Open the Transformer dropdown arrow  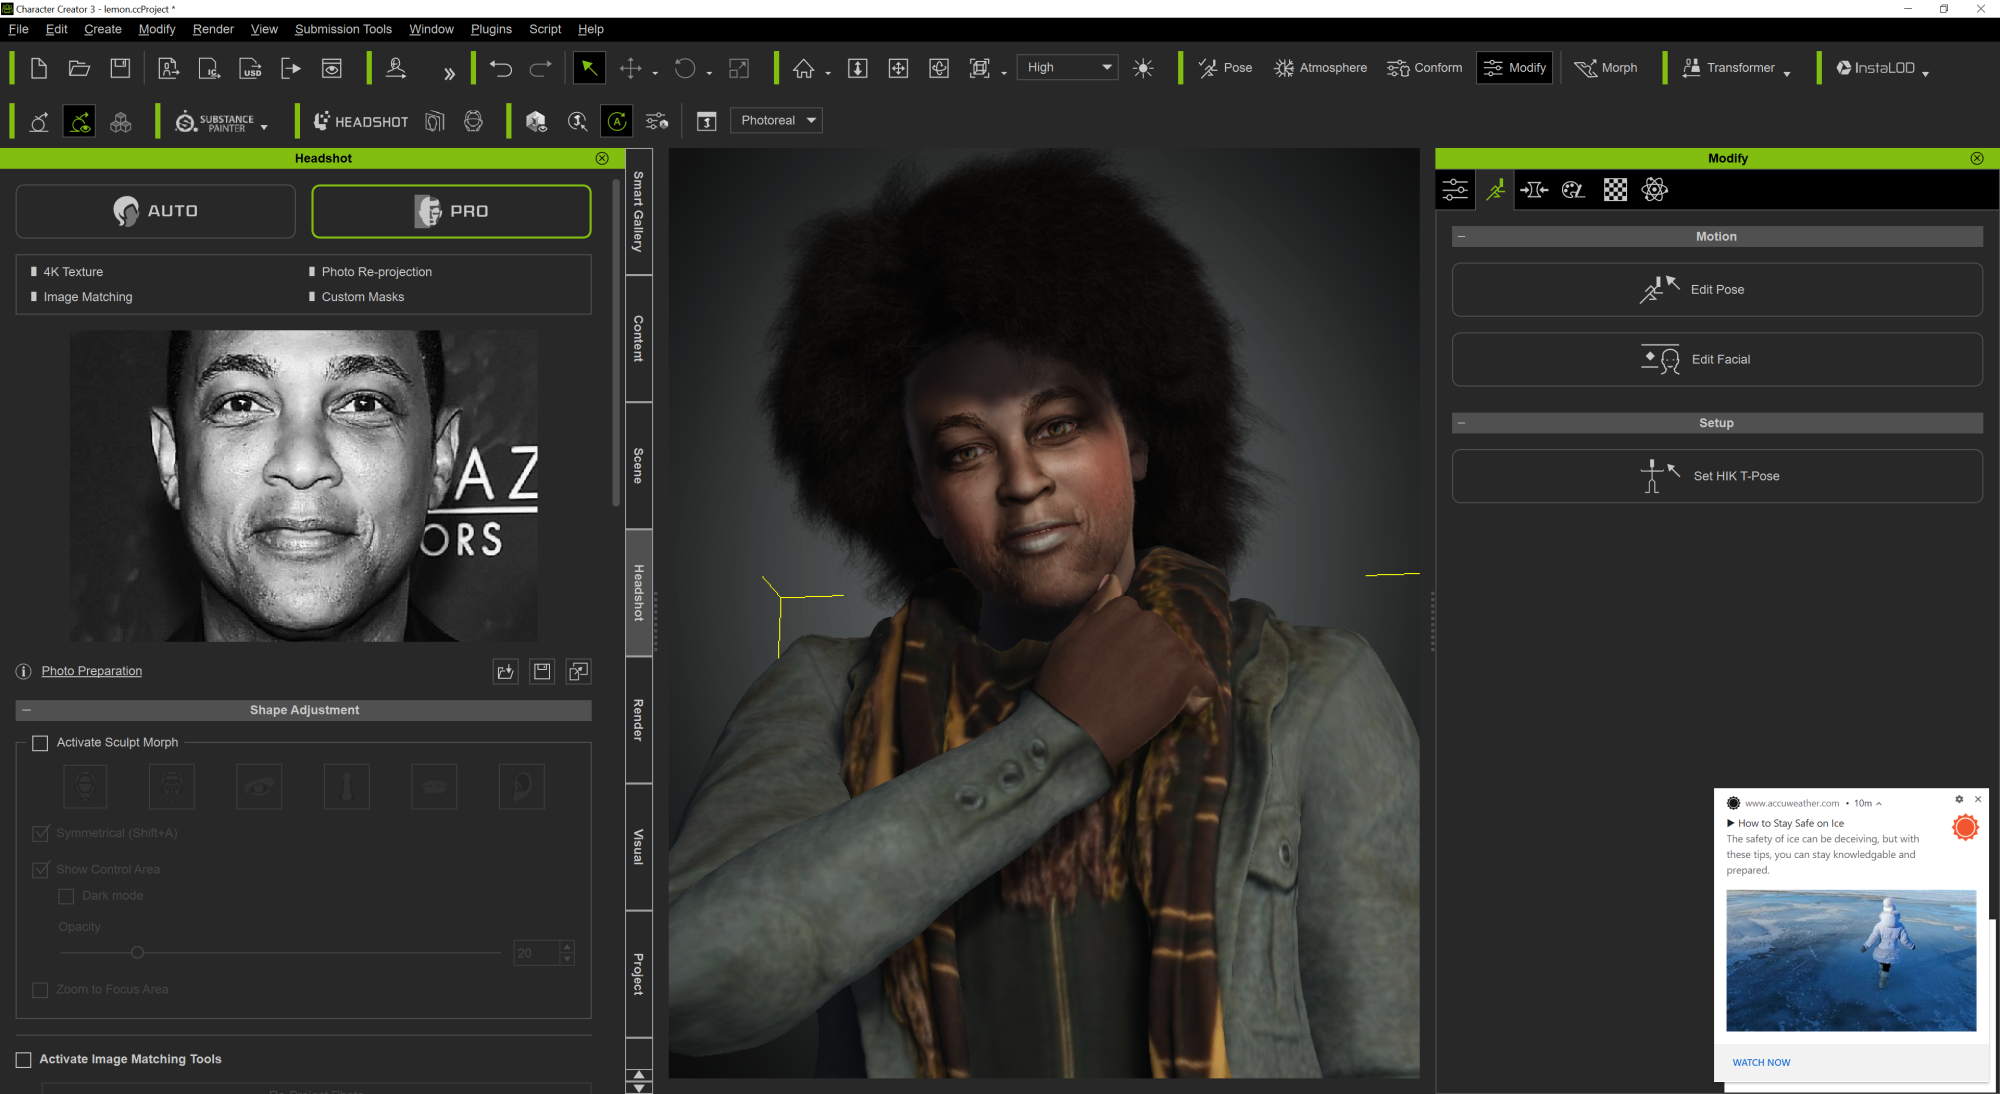pyautogui.click(x=1787, y=72)
